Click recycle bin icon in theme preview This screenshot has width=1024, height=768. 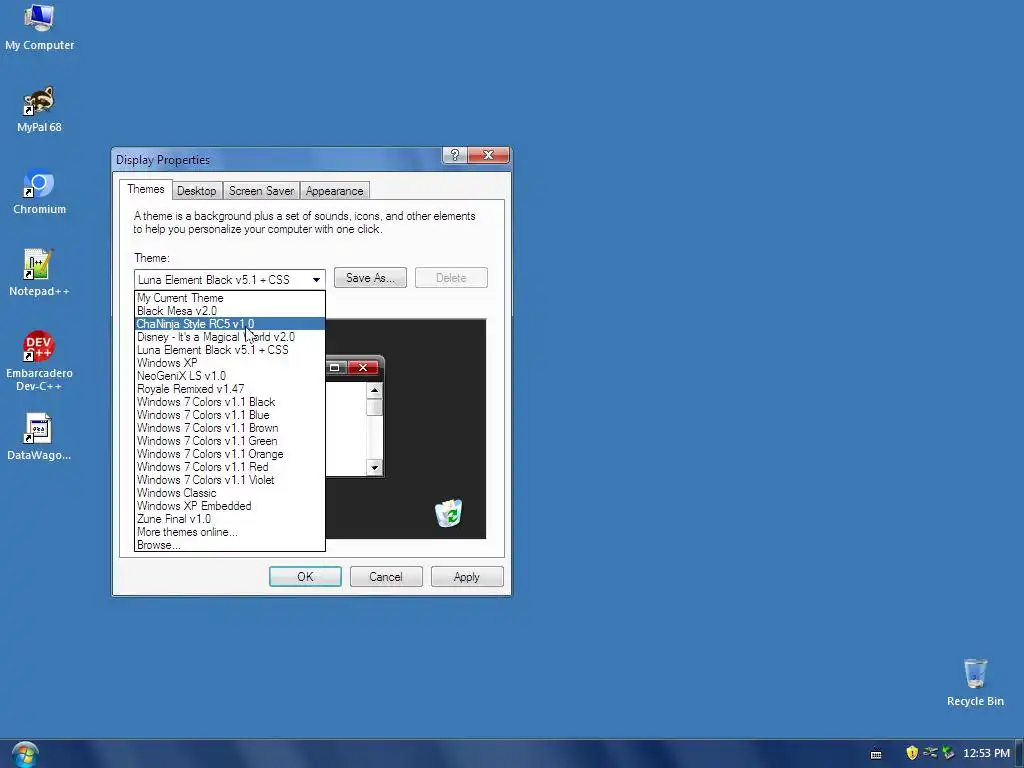pos(449,513)
